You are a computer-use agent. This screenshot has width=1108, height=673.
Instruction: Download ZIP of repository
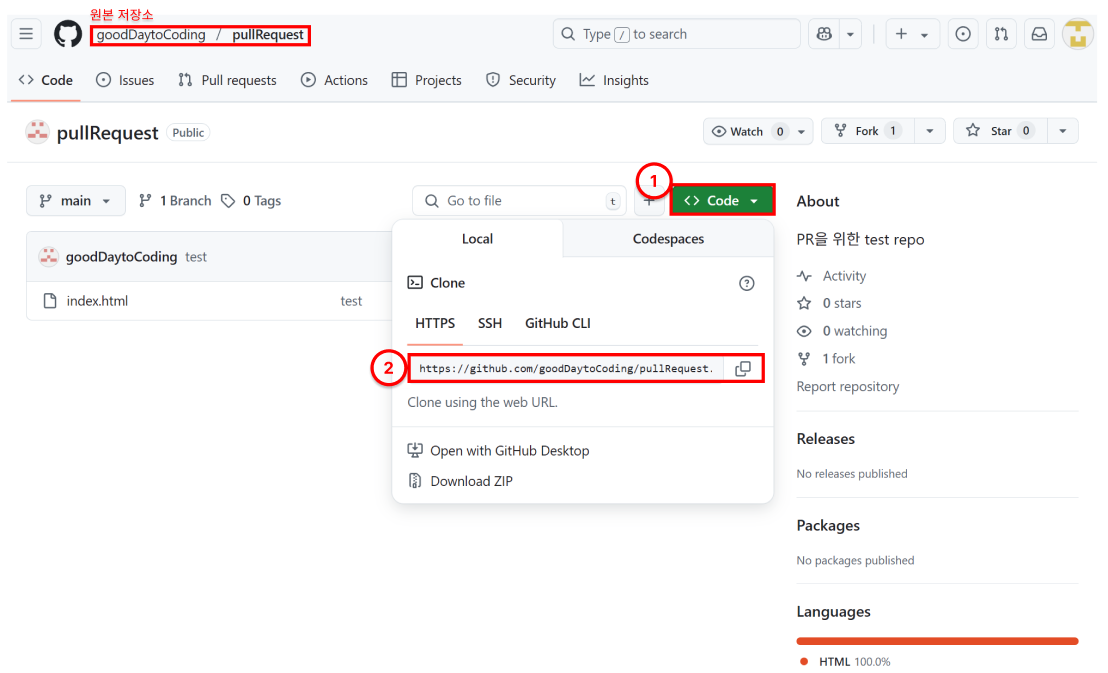(461, 481)
